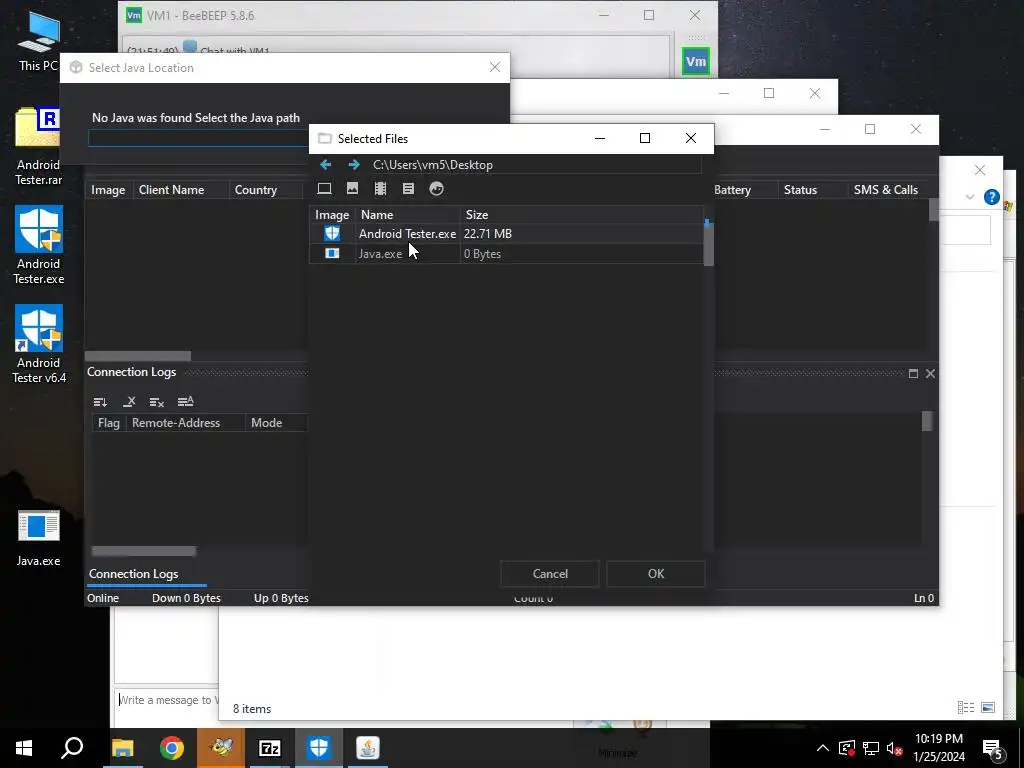
Task: Click the Selected Files list vertical scrollbar
Action: tap(708, 243)
